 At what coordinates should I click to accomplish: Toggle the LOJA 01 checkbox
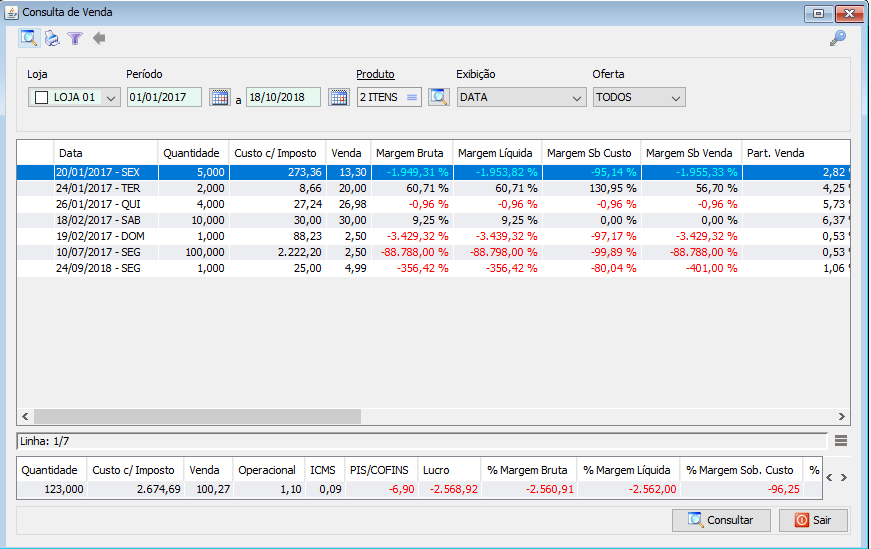pos(41,98)
